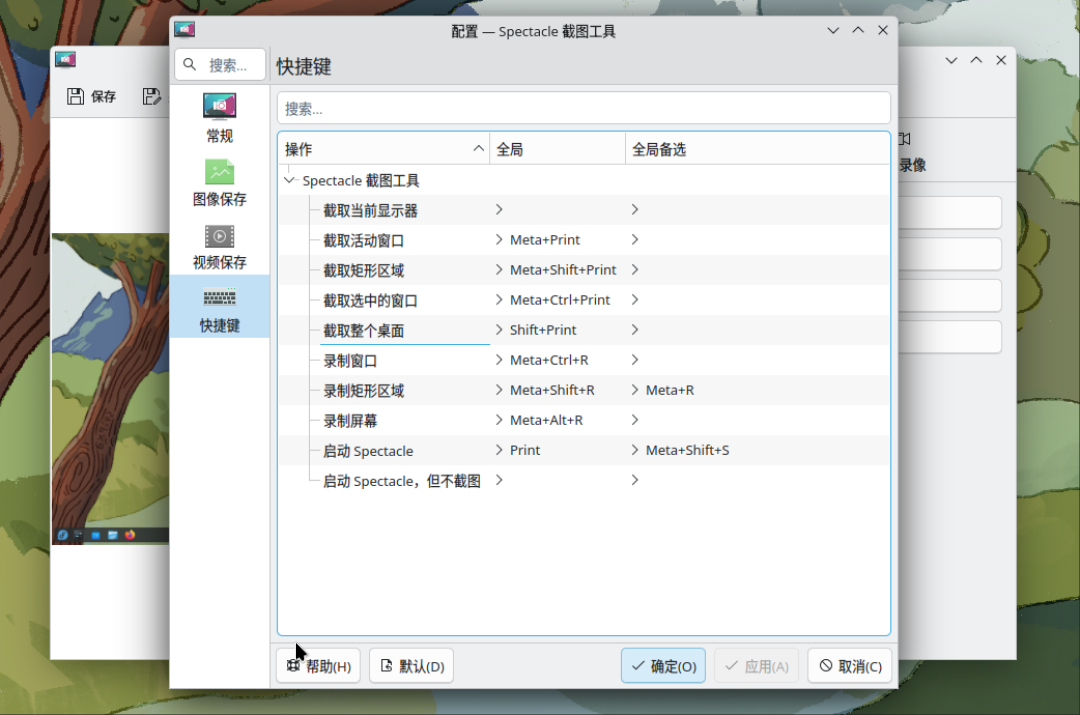Viewport: 1080px width, 715px height.
Task: Select 启动 Spectacle，但不截图 row
Action: tap(583, 480)
